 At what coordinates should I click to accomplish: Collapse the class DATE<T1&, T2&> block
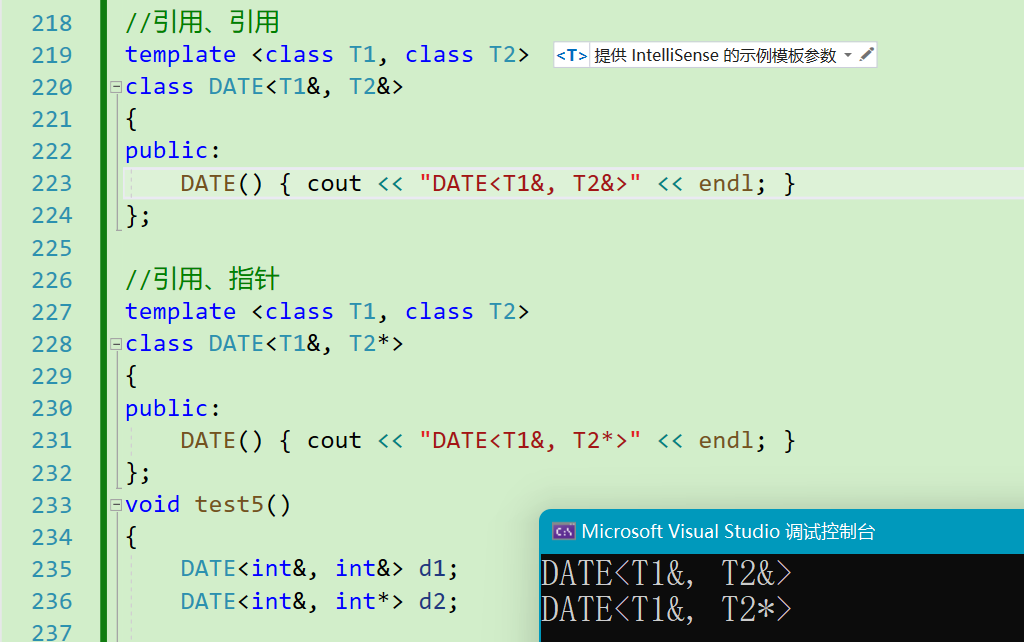point(116,87)
